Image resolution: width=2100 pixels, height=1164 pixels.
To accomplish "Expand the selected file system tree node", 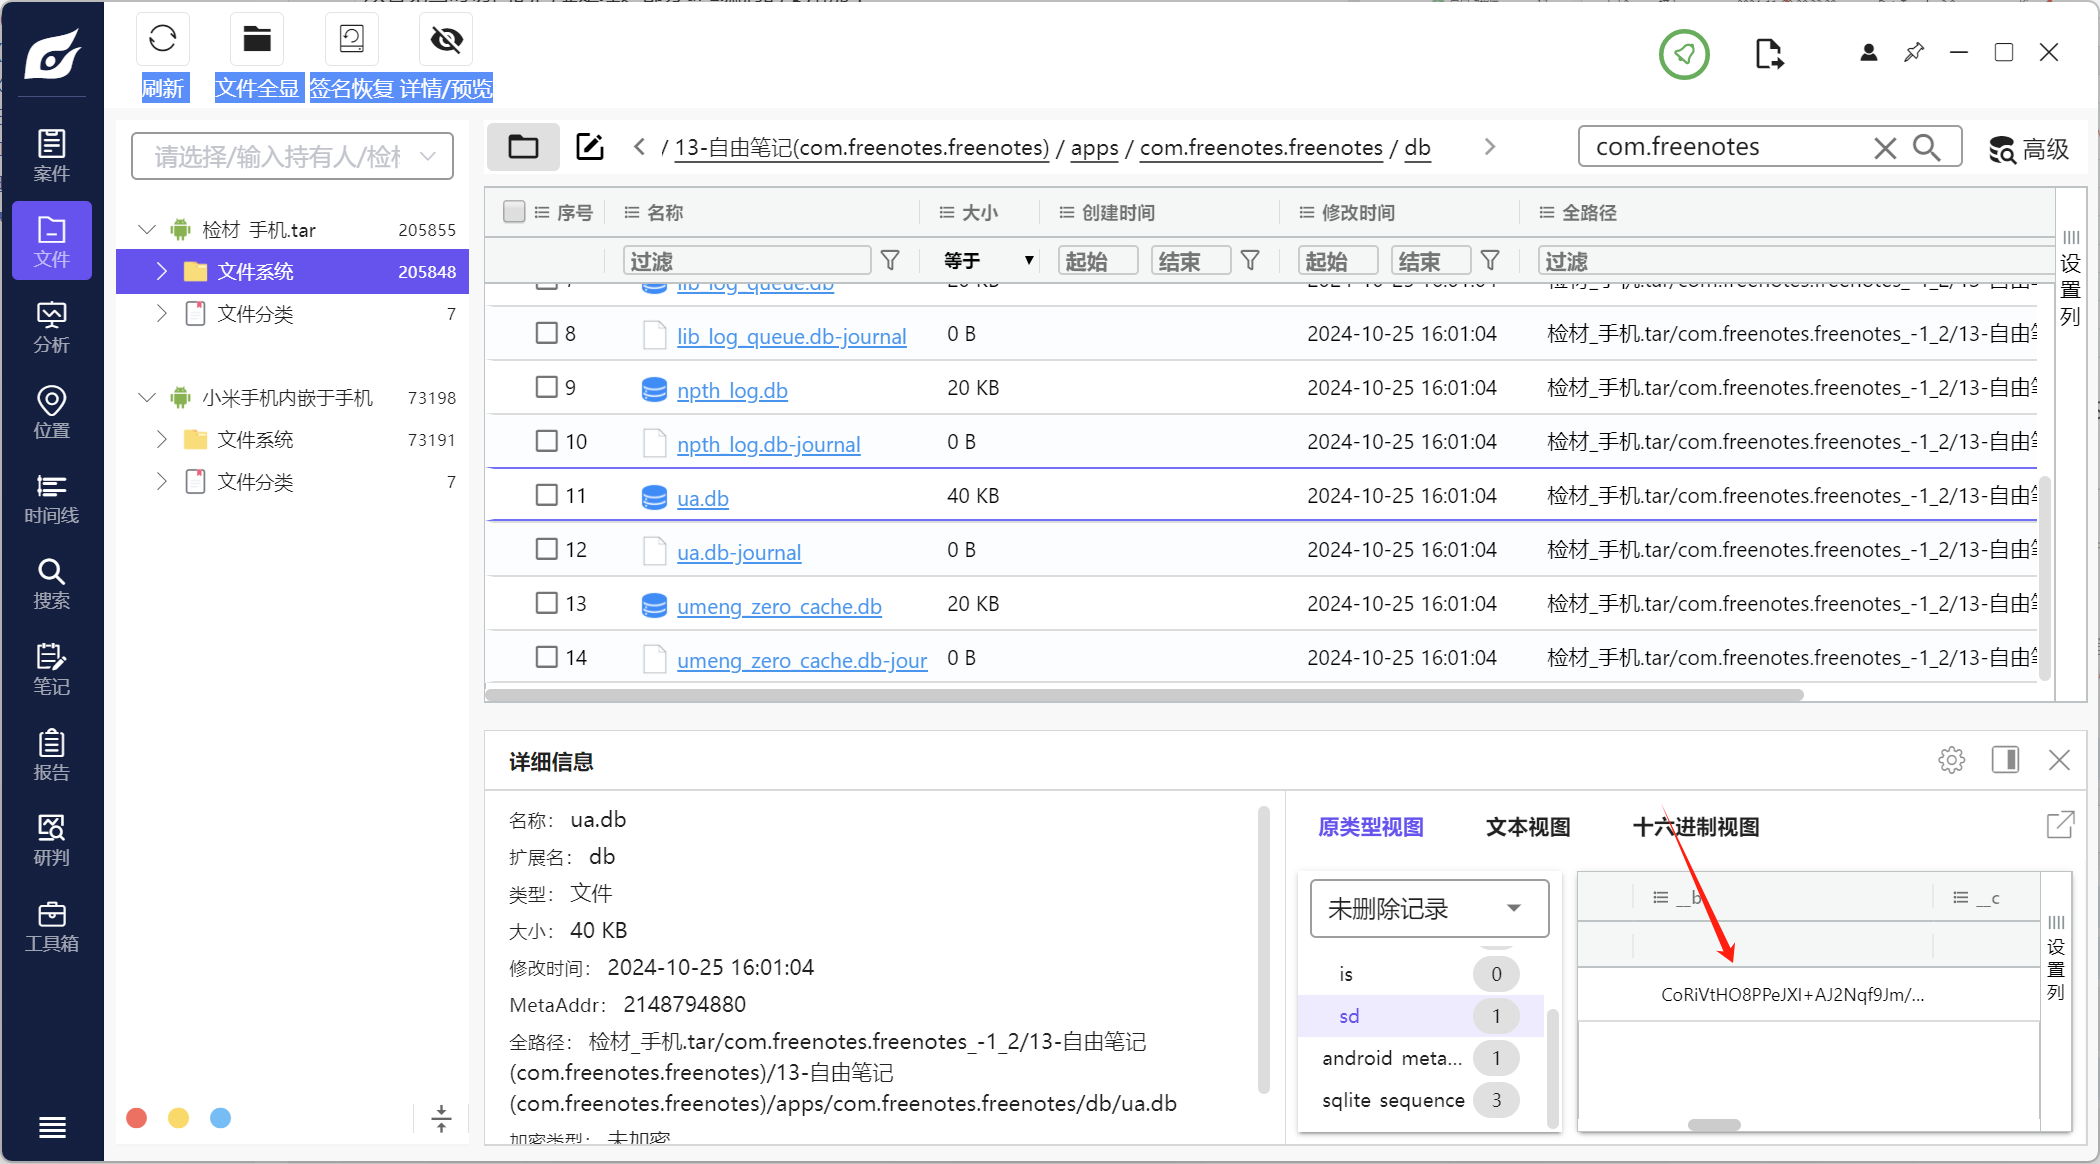I will pos(162,271).
